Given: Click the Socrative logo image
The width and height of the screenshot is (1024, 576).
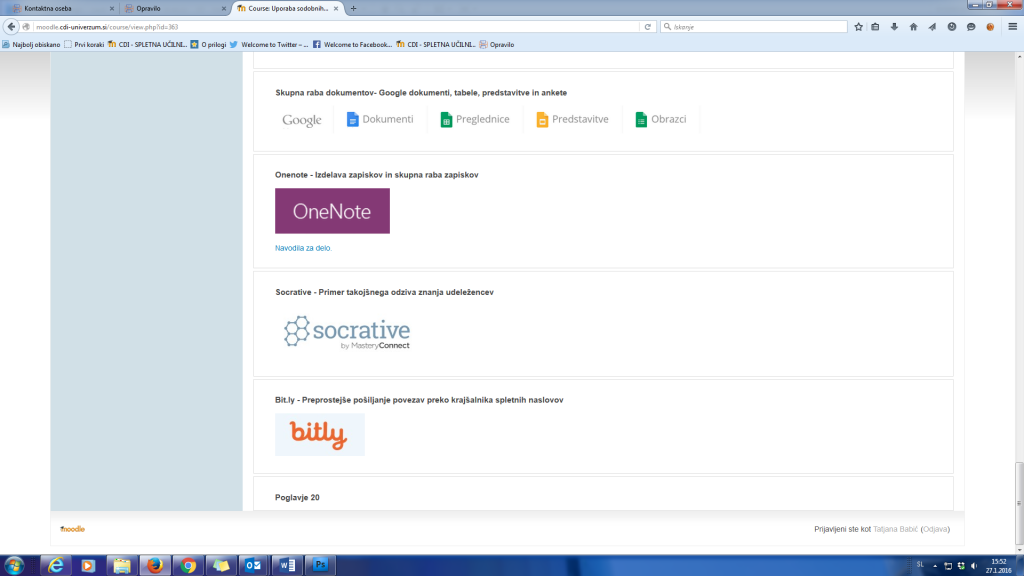Looking at the screenshot, I should (x=347, y=332).
